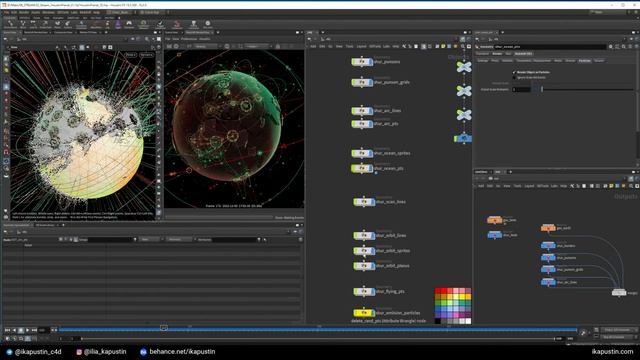Select the yellow shor_emission_particles node
The image size is (640, 360).
(x=364, y=313)
